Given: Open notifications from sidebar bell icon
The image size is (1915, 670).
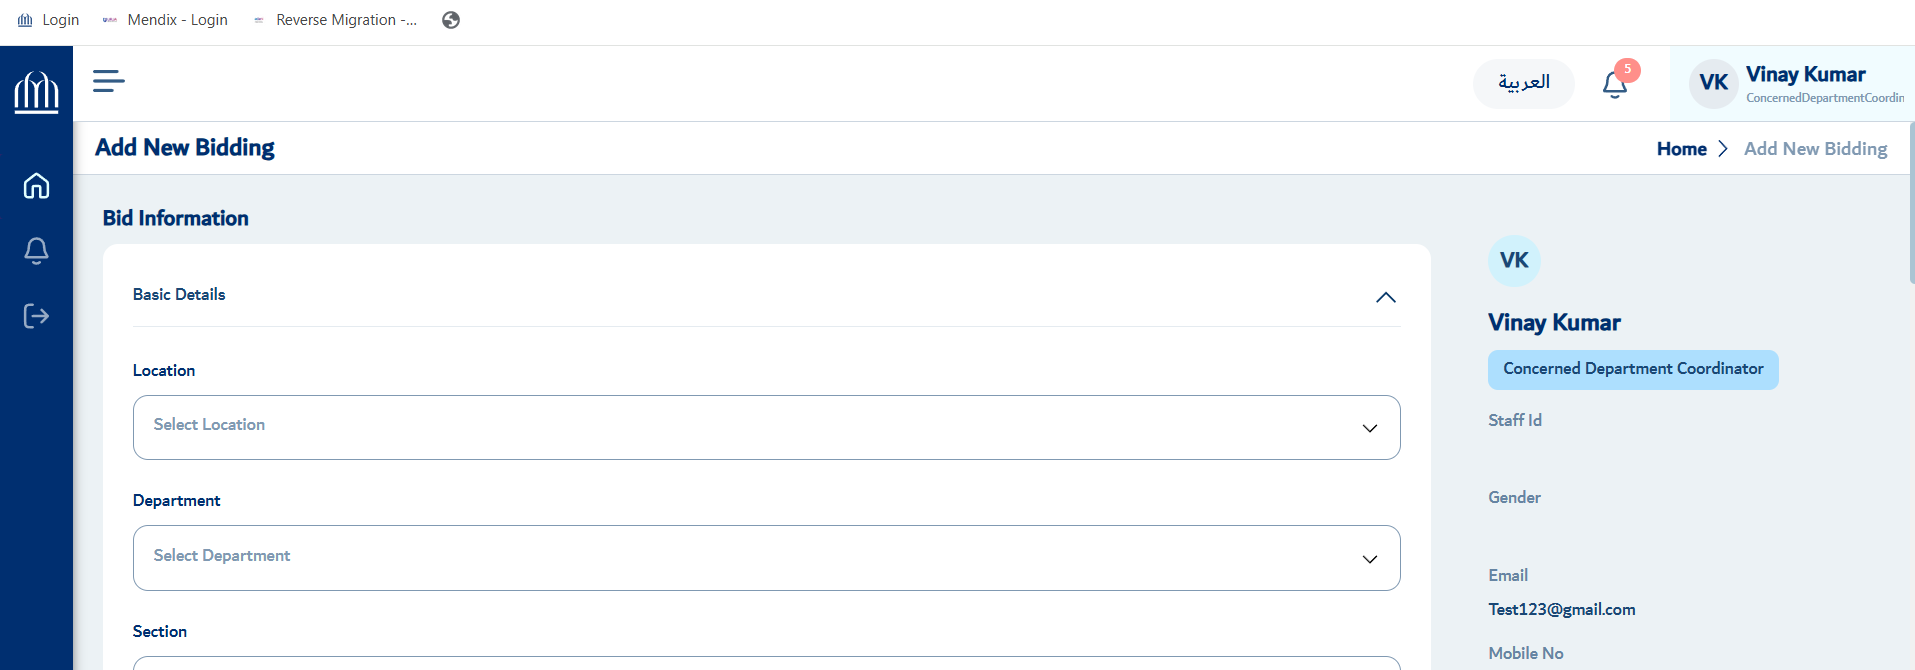Looking at the screenshot, I should point(36,250).
